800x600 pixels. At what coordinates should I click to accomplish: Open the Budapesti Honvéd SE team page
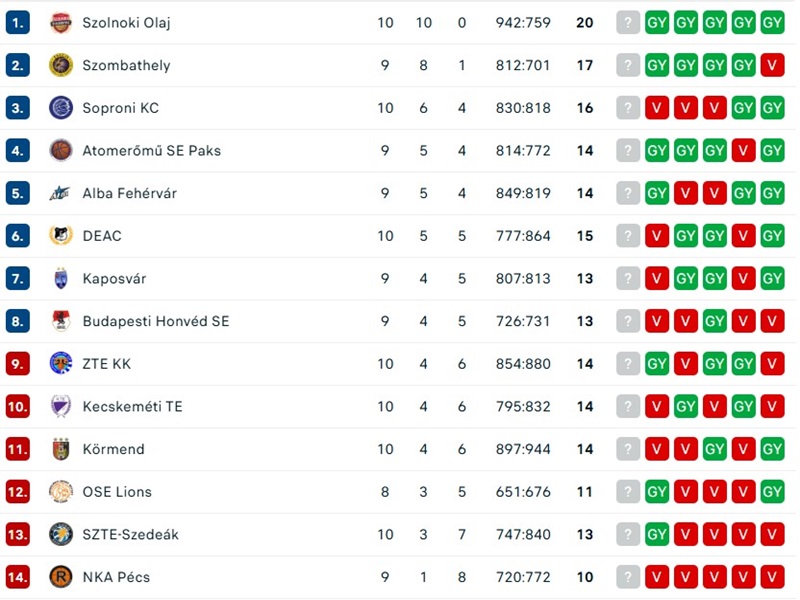155,321
